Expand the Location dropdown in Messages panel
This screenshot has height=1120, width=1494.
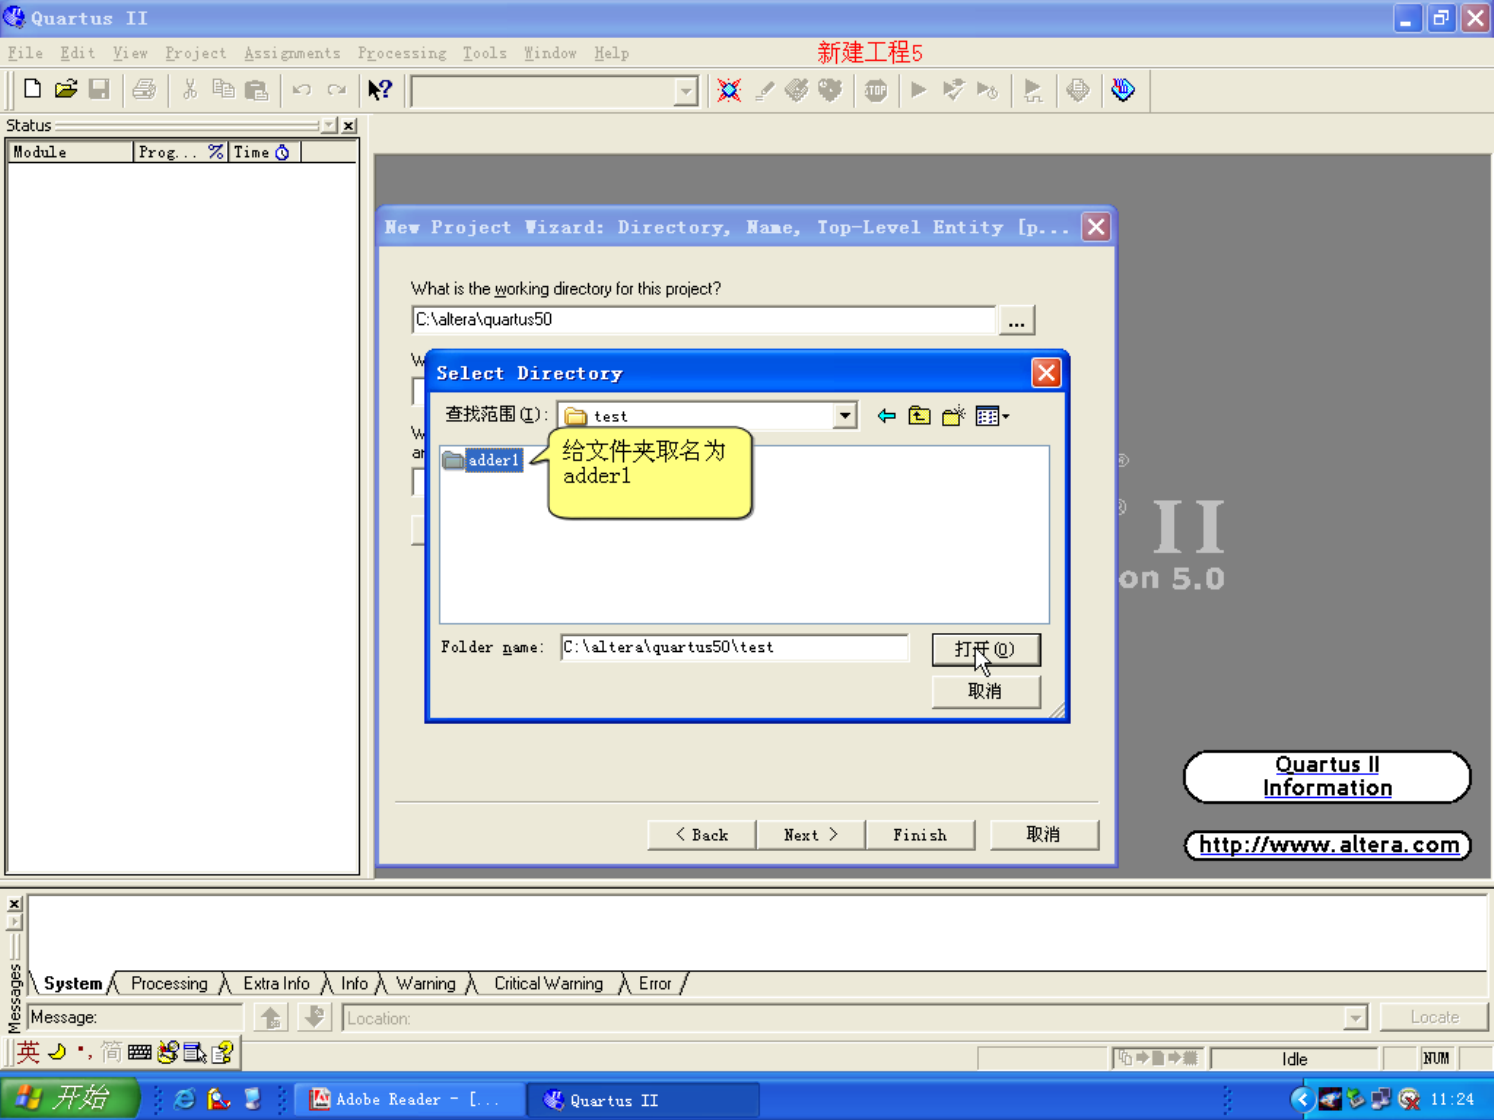pyautogui.click(x=1355, y=1018)
